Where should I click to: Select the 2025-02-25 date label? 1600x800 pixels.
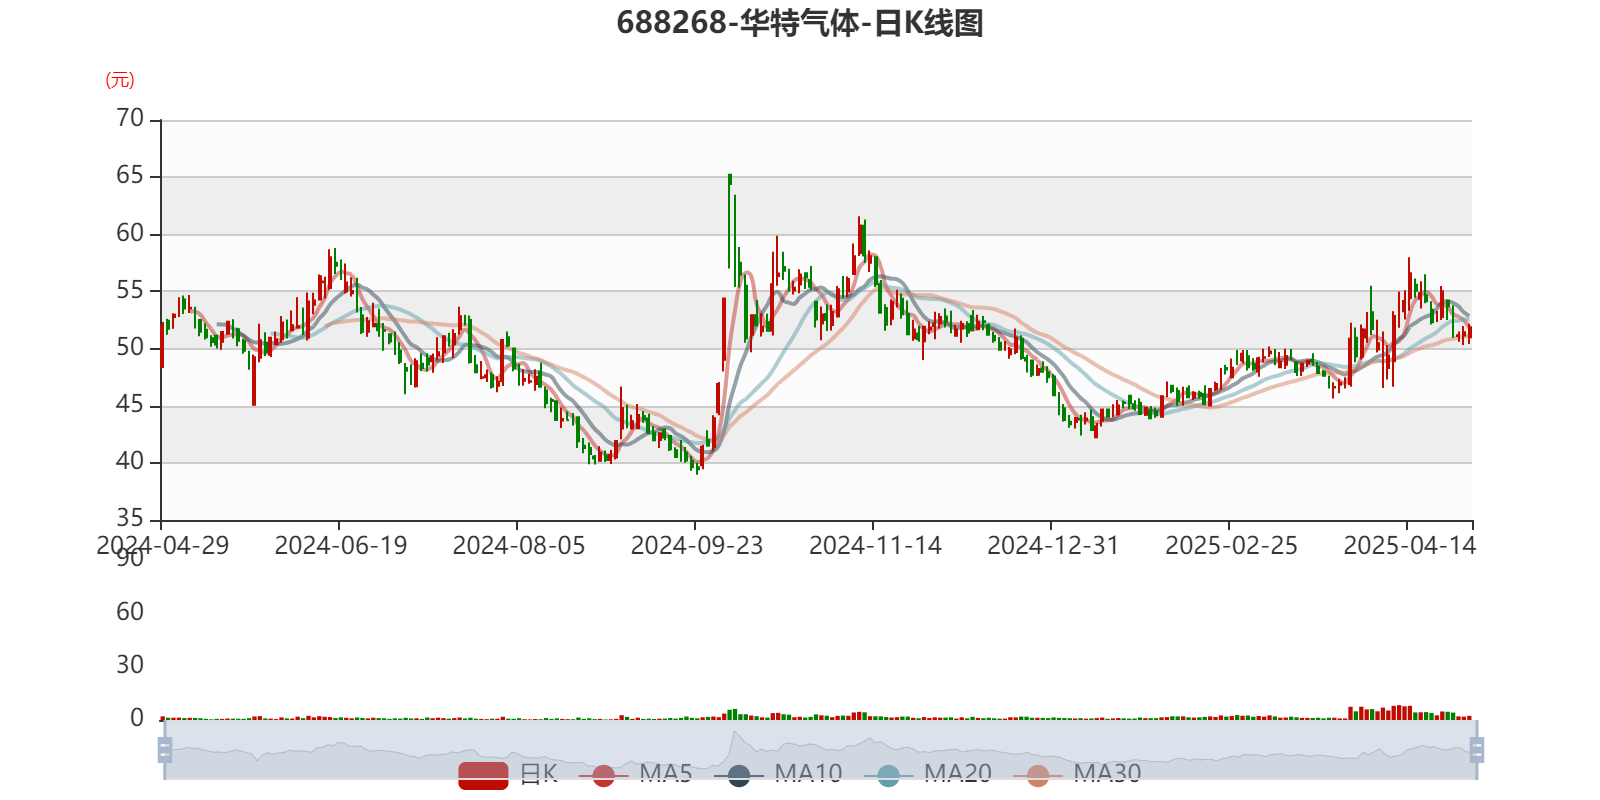pyautogui.click(x=1231, y=546)
